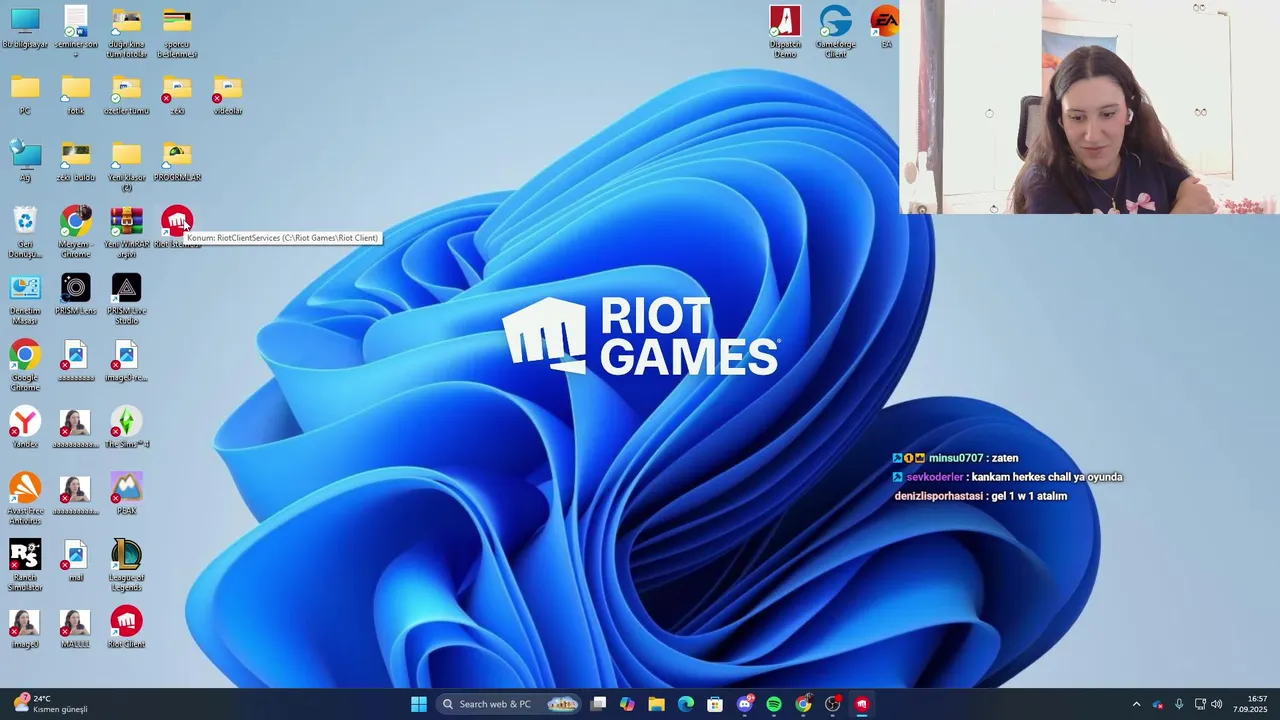Select the Geri Dönüşüm recycle bin
1280x720 pixels.
coord(25,232)
